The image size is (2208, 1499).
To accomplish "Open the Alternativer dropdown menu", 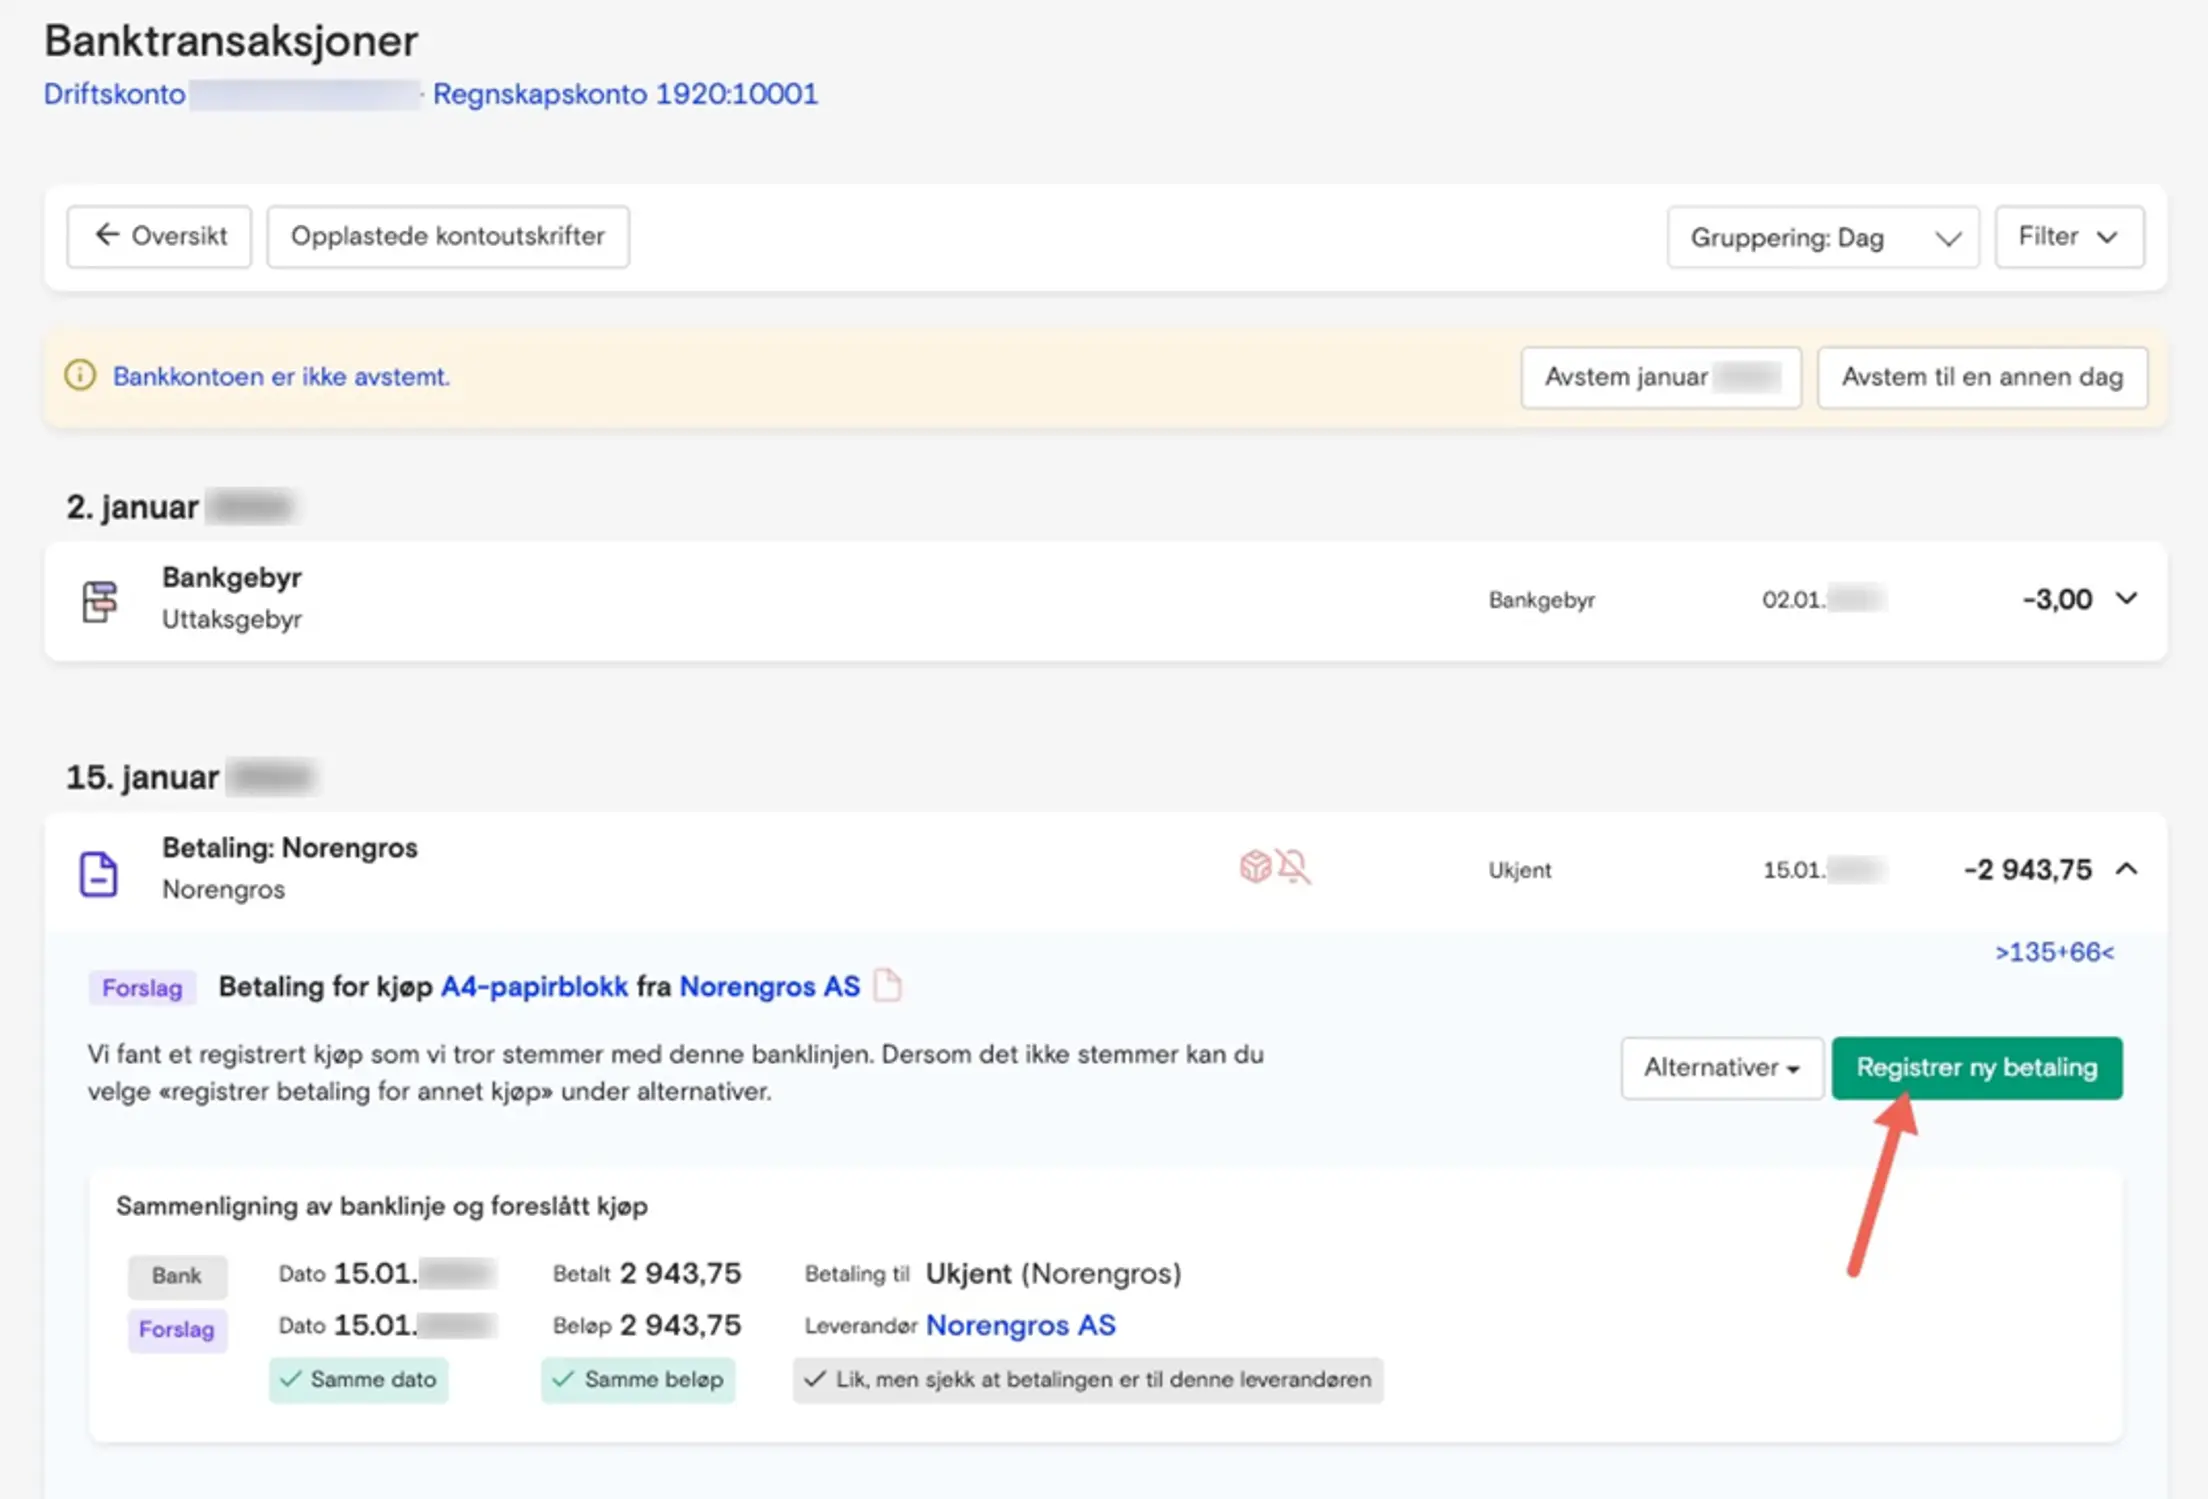I will pos(1721,1068).
